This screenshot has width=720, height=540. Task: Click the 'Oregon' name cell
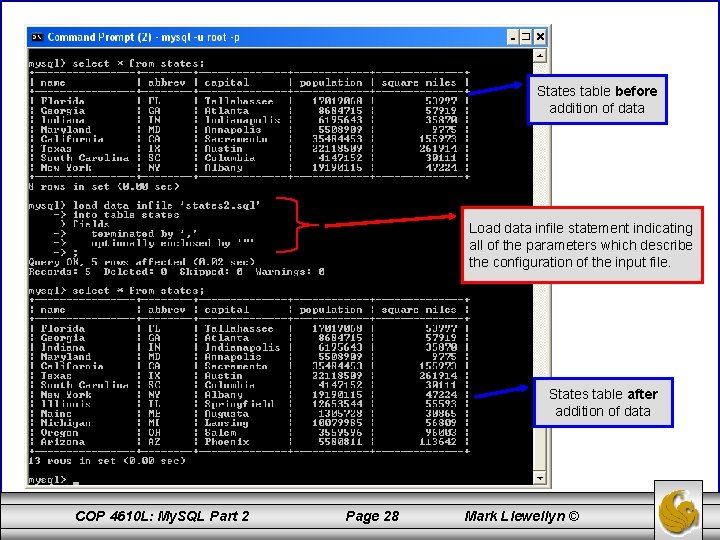(59, 433)
